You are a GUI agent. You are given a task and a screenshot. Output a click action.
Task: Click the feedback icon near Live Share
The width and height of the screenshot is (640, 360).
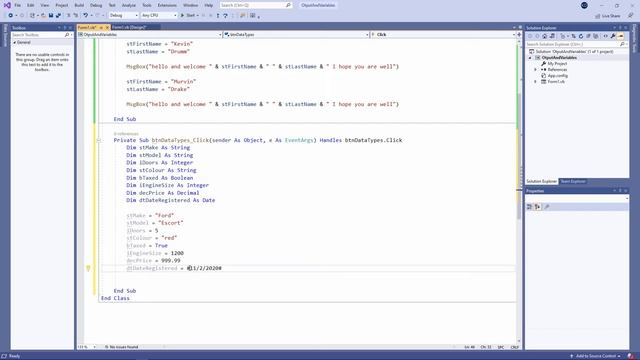(x=631, y=16)
